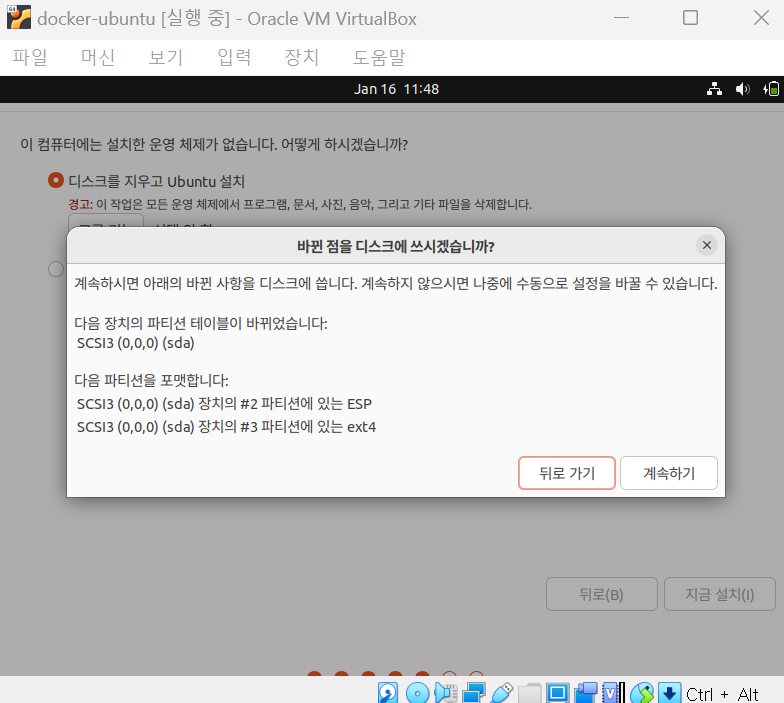Viewport: 784px width, 703px height.
Task: Click the 'SCSI3 (0,0,0) (sda)' partition table line
Action: point(136,343)
